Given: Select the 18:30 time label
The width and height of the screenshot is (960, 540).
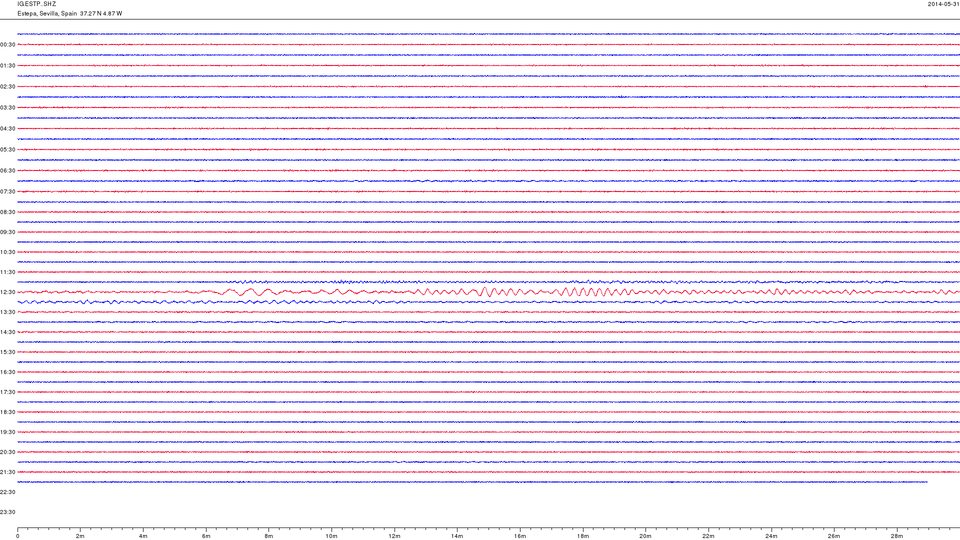Looking at the screenshot, I should (7, 412).
